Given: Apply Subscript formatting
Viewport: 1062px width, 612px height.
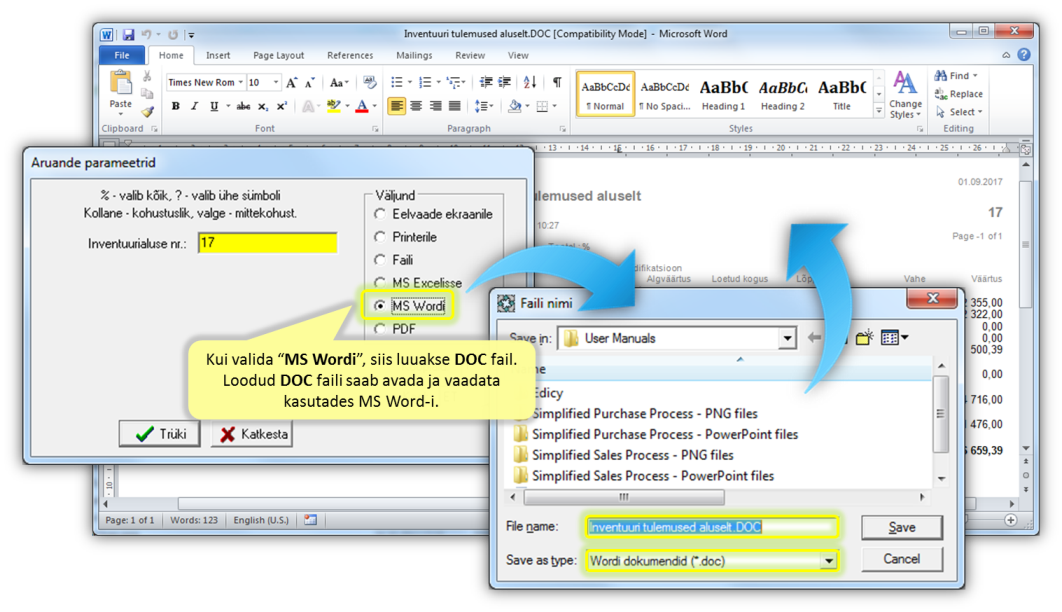Looking at the screenshot, I should 263,106.
